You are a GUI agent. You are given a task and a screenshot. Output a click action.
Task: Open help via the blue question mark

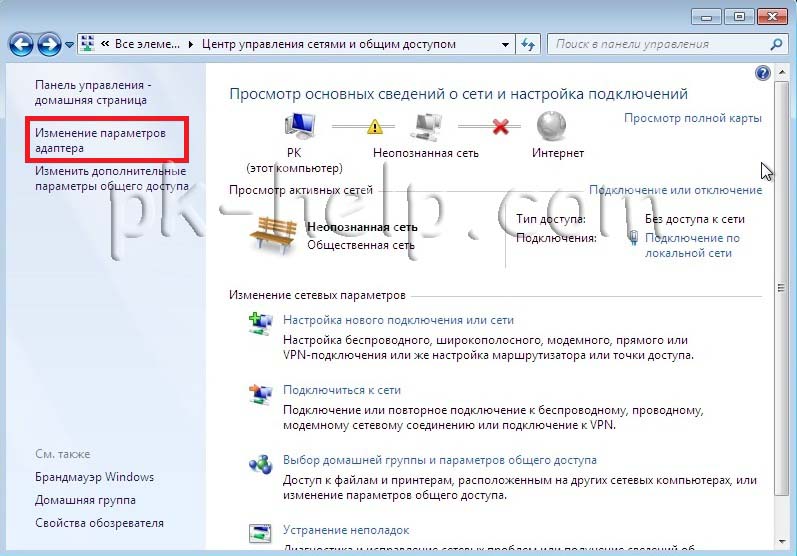pyautogui.click(x=763, y=73)
